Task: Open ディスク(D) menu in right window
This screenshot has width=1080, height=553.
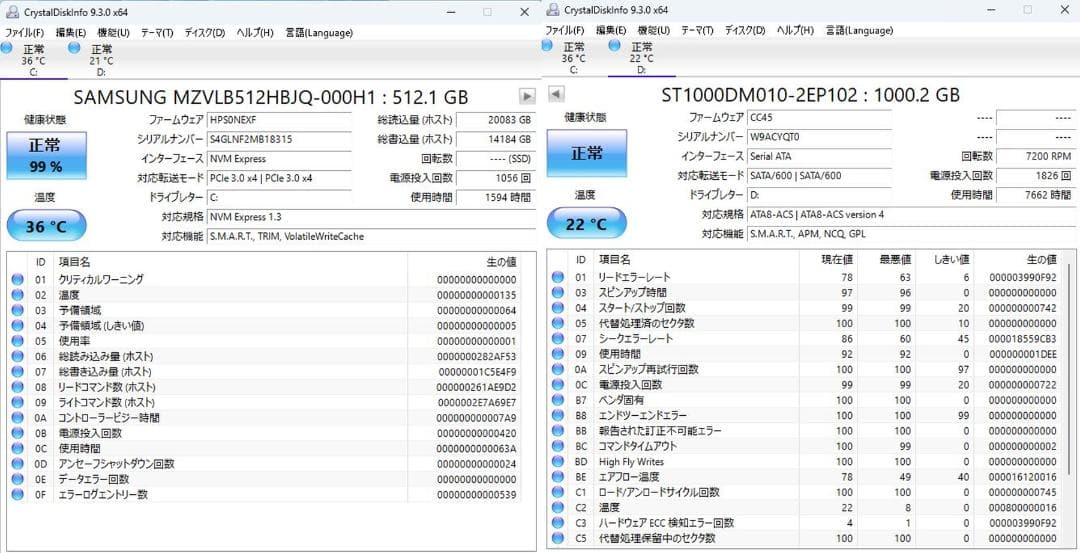Action: [x=745, y=30]
